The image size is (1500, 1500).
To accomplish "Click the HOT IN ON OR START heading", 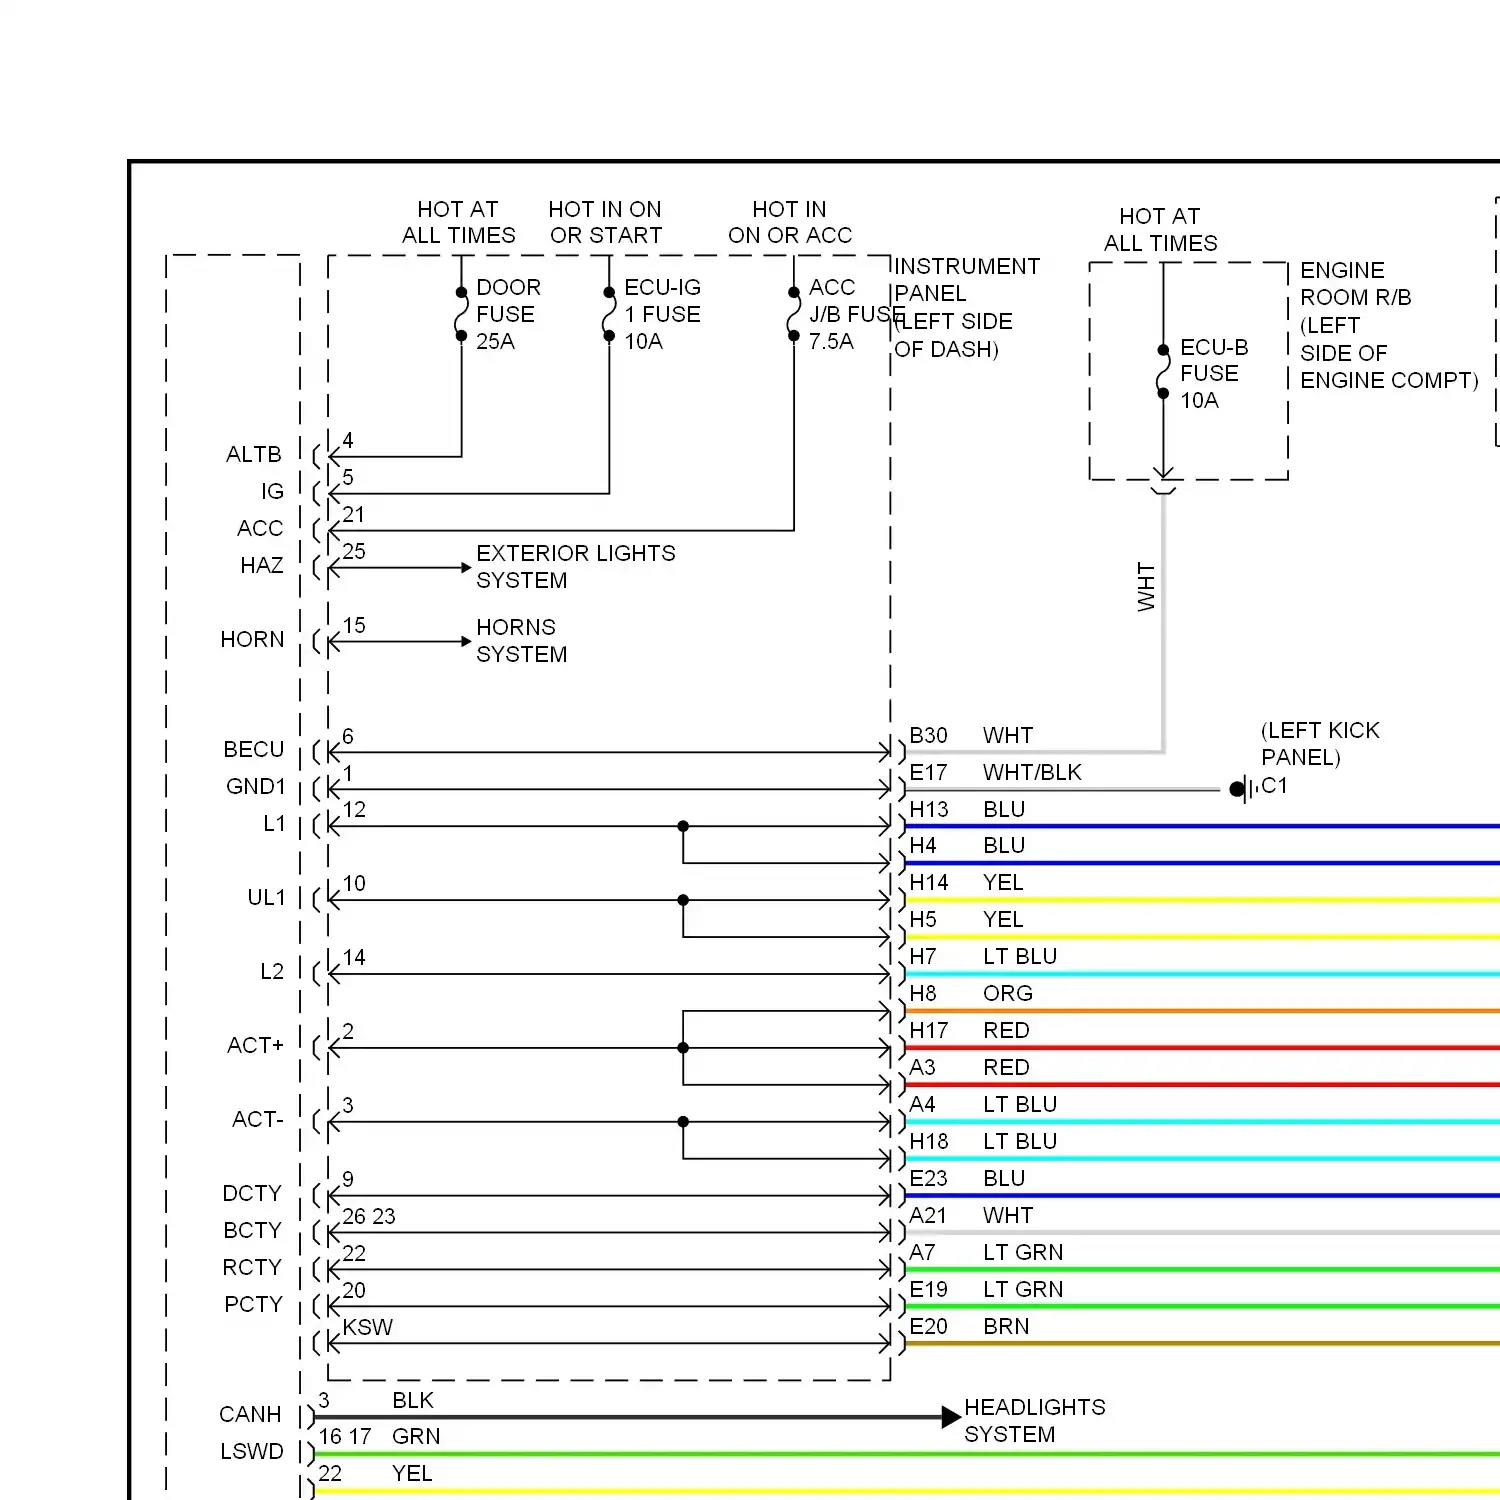I will coord(605,222).
